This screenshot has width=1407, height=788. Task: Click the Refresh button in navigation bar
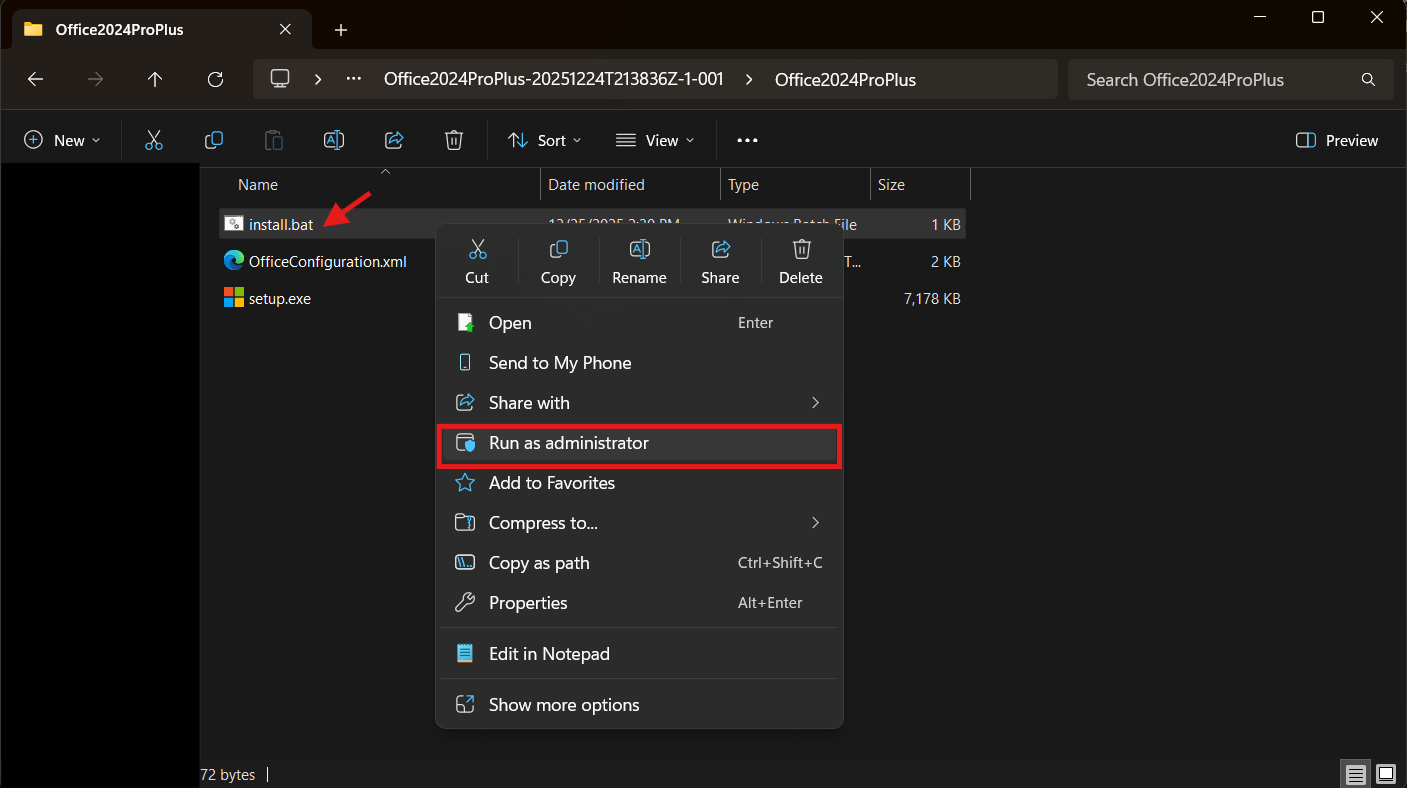point(215,80)
